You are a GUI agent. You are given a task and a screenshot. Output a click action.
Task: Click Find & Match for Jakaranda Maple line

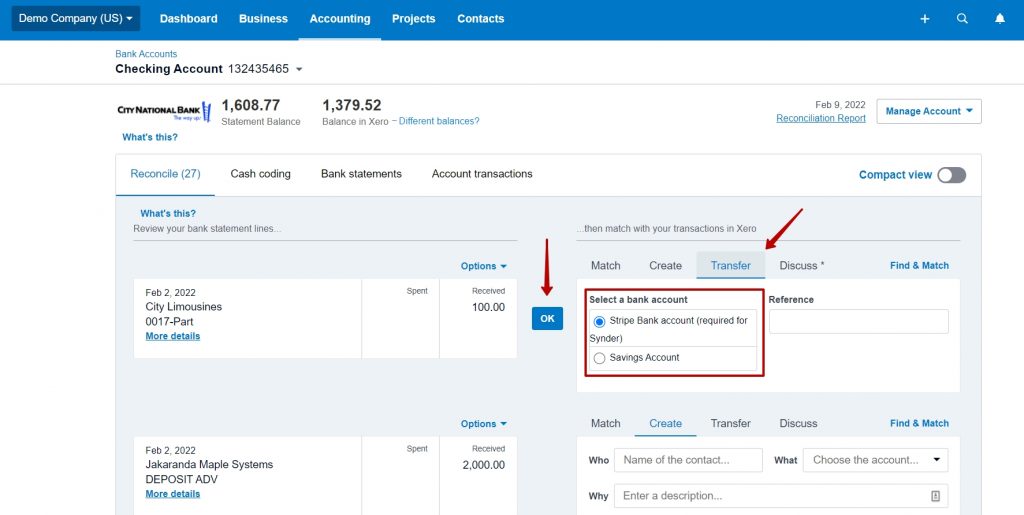point(920,424)
